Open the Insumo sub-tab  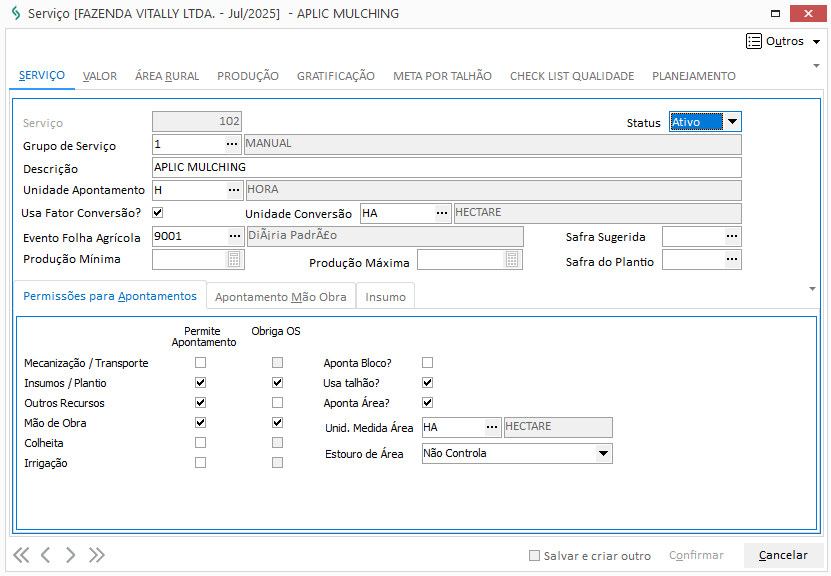[385, 297]
